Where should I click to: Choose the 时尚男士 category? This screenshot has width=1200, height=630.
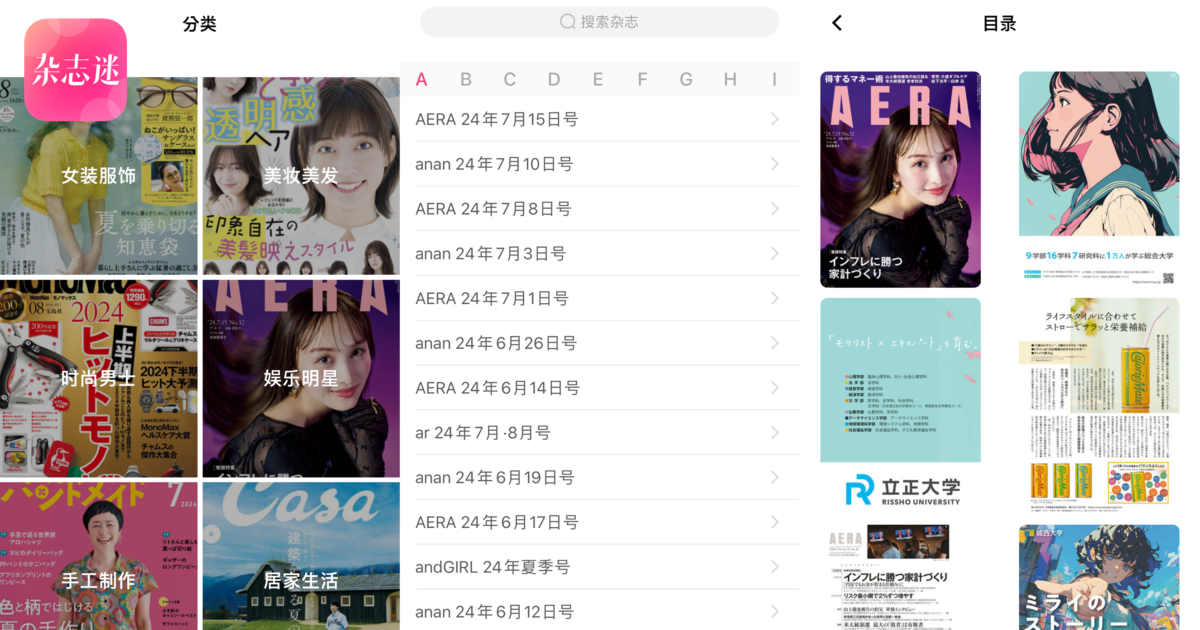99,378
